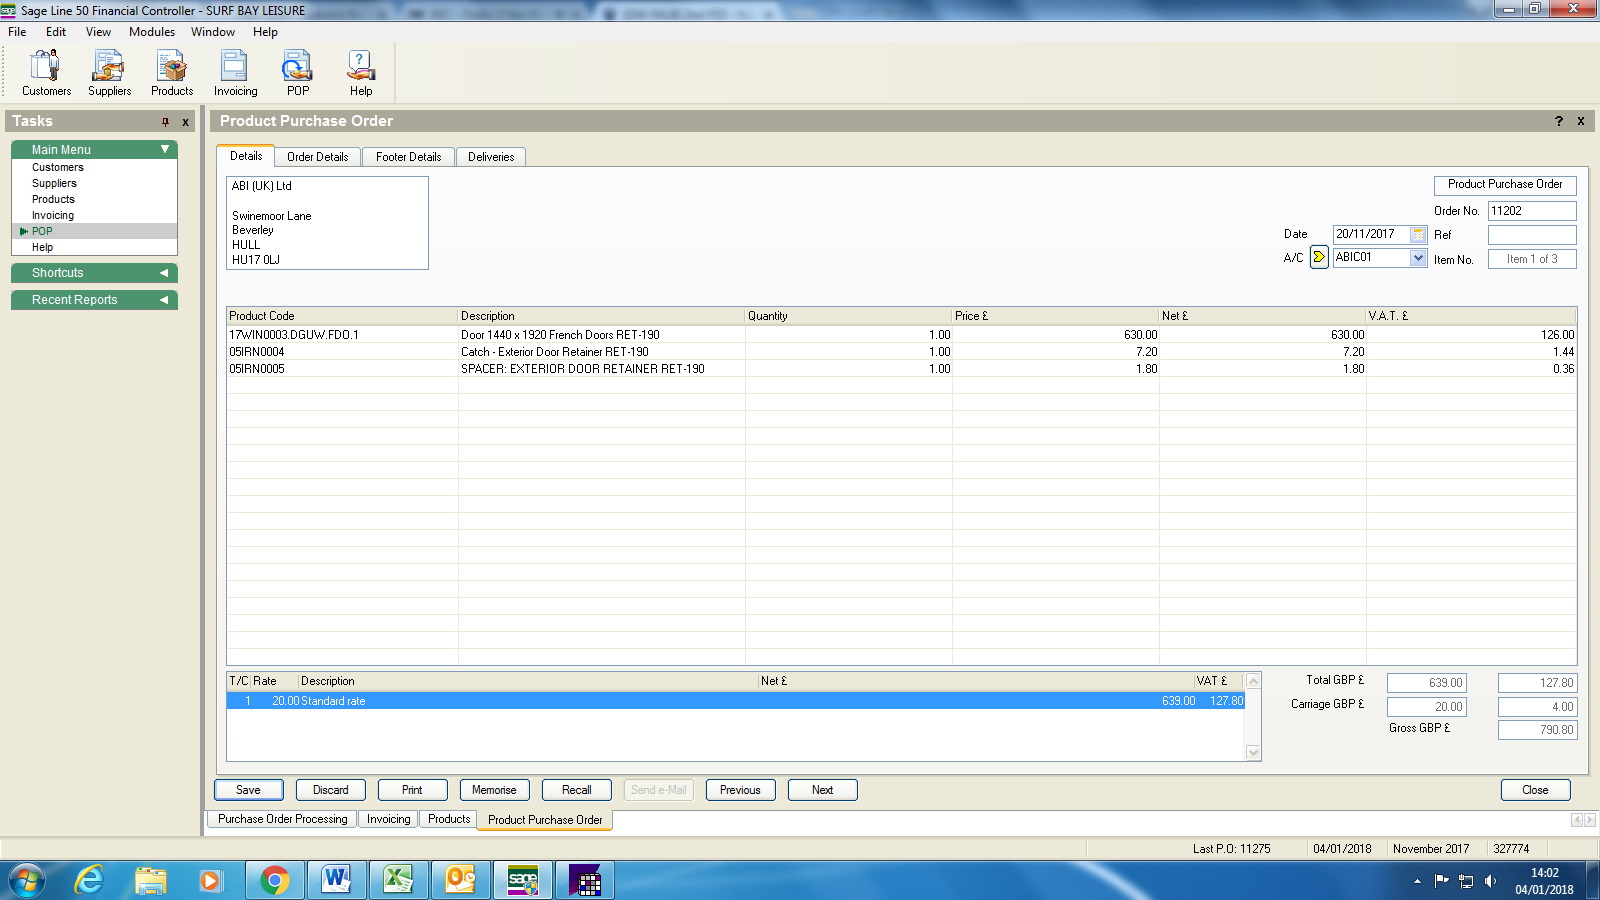This screenshot has height=900, width=1600.
Task: Open the Suppliers module toolbar icon
Action: pyautogui.click(x=109, y=72)
